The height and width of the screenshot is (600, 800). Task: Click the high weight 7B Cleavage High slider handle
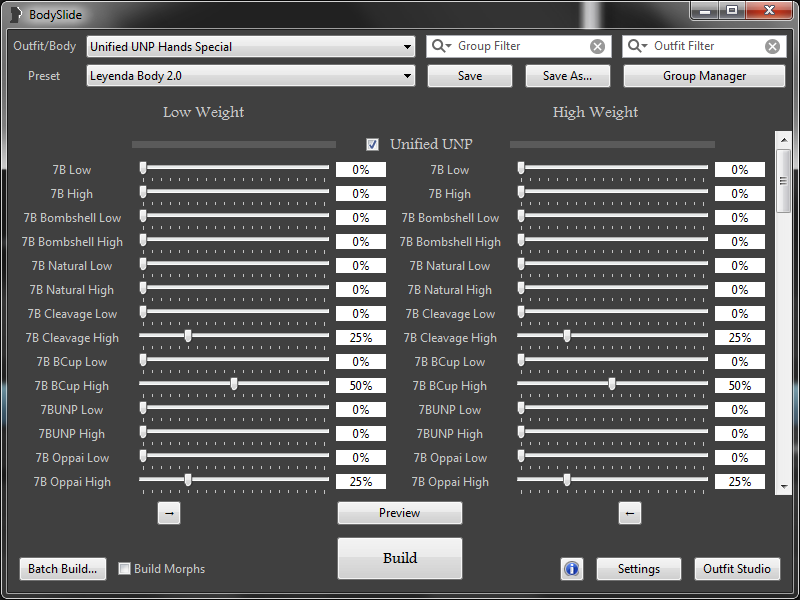[567, 336]
